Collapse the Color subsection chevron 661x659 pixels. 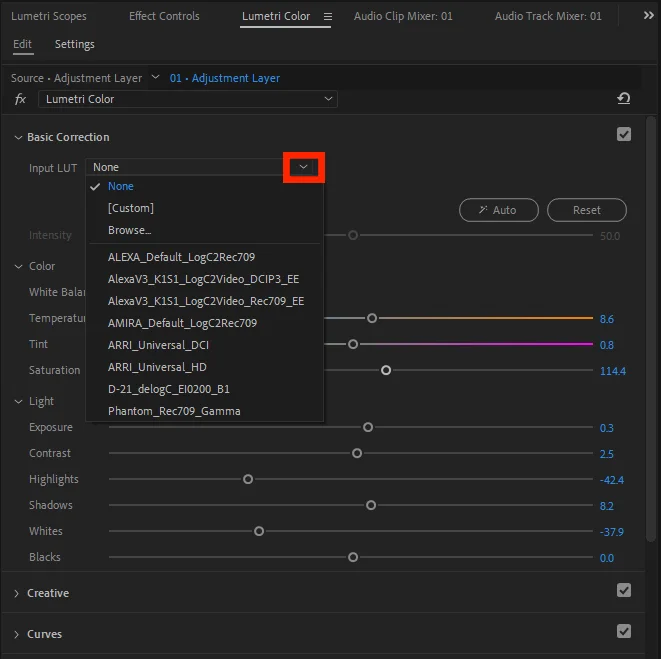[18, 266]
